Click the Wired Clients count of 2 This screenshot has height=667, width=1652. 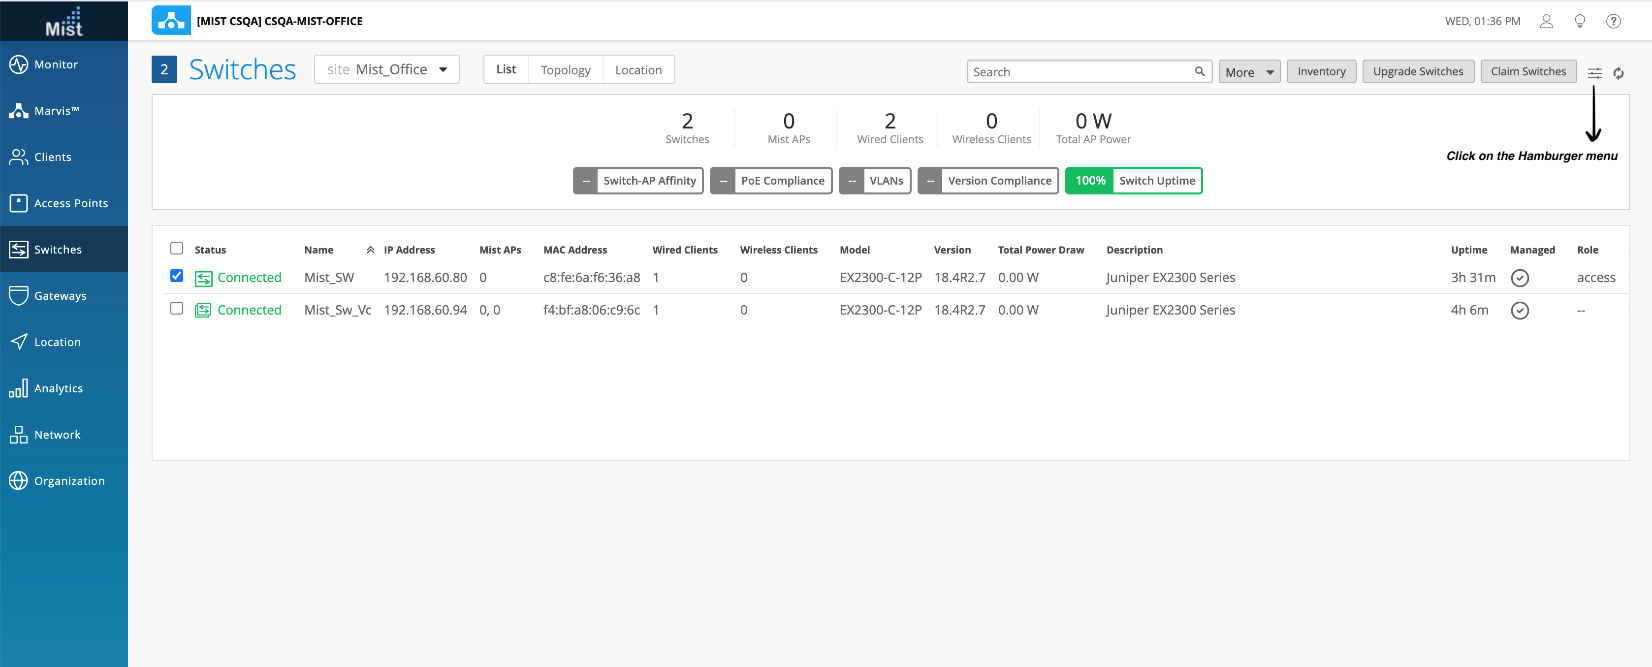[890, 121]
